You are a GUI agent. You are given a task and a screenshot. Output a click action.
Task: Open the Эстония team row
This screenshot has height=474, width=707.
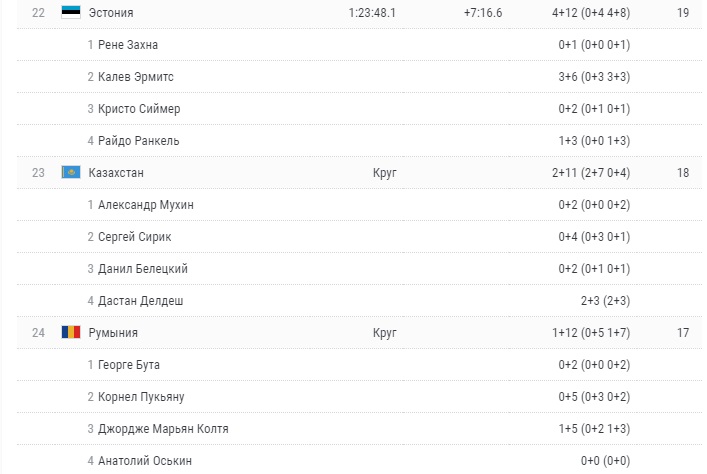(x=111, y=13)
